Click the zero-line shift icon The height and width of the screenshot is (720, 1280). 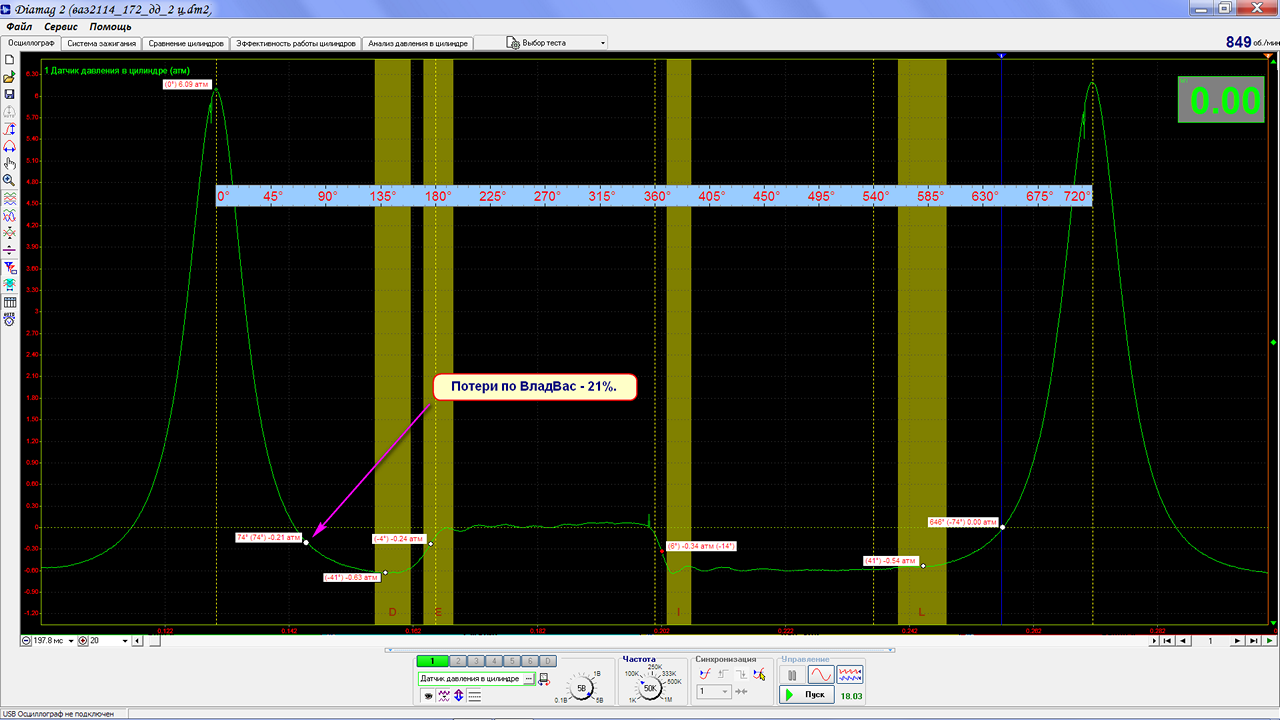(9, 250)
